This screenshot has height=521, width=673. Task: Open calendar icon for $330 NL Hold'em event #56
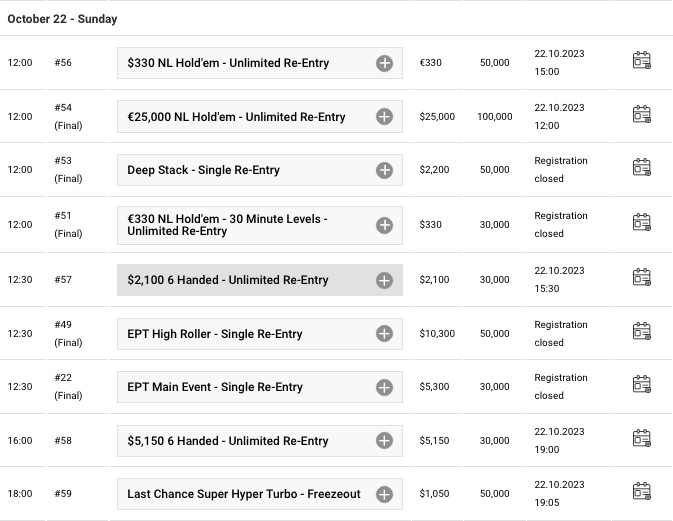[x=642, y=61]
